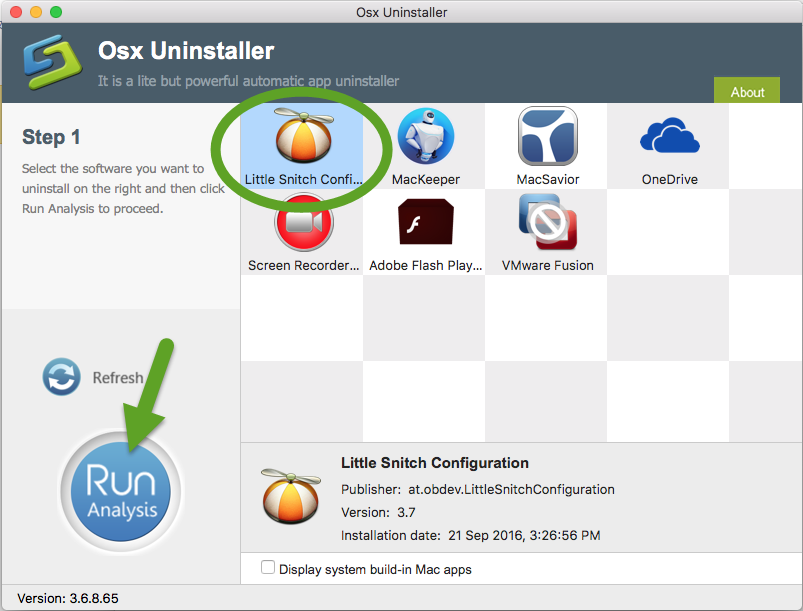Toggle the system apps visibility checkbox
The height and width of the screenshot is (611, 803).
268,566
